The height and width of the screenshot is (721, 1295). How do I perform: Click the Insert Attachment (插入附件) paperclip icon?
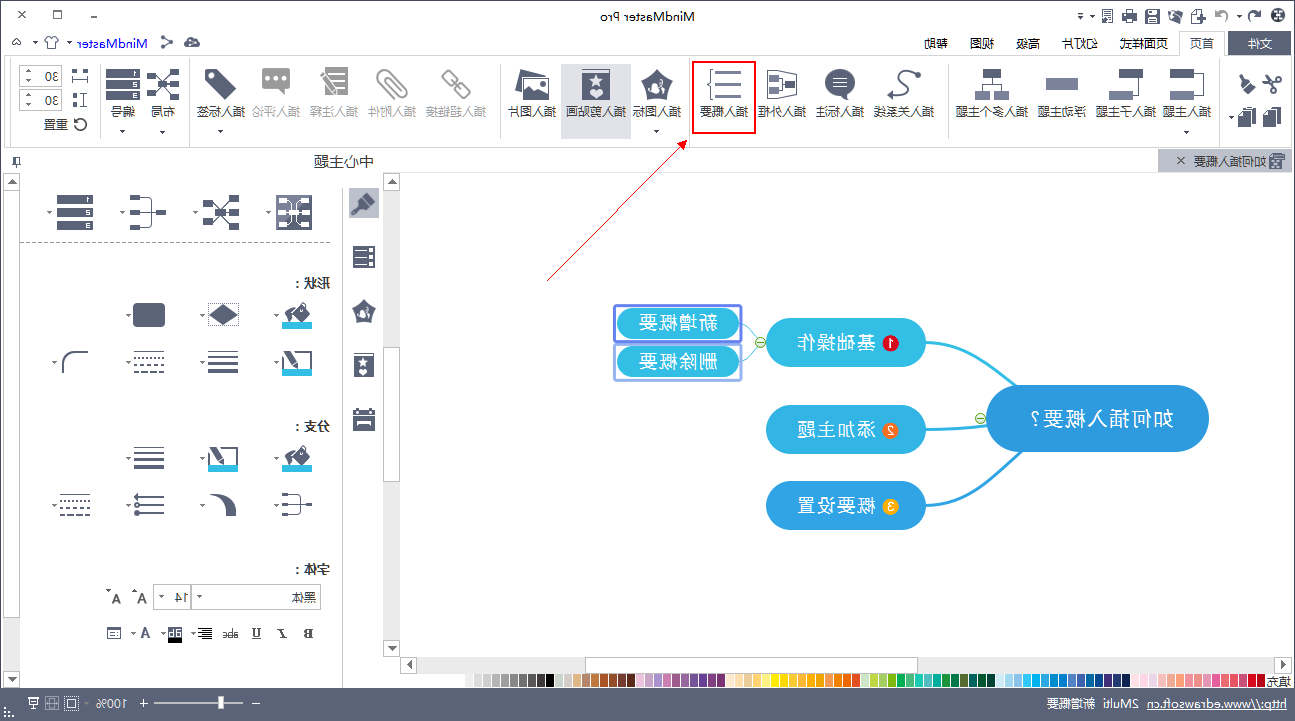392,84
